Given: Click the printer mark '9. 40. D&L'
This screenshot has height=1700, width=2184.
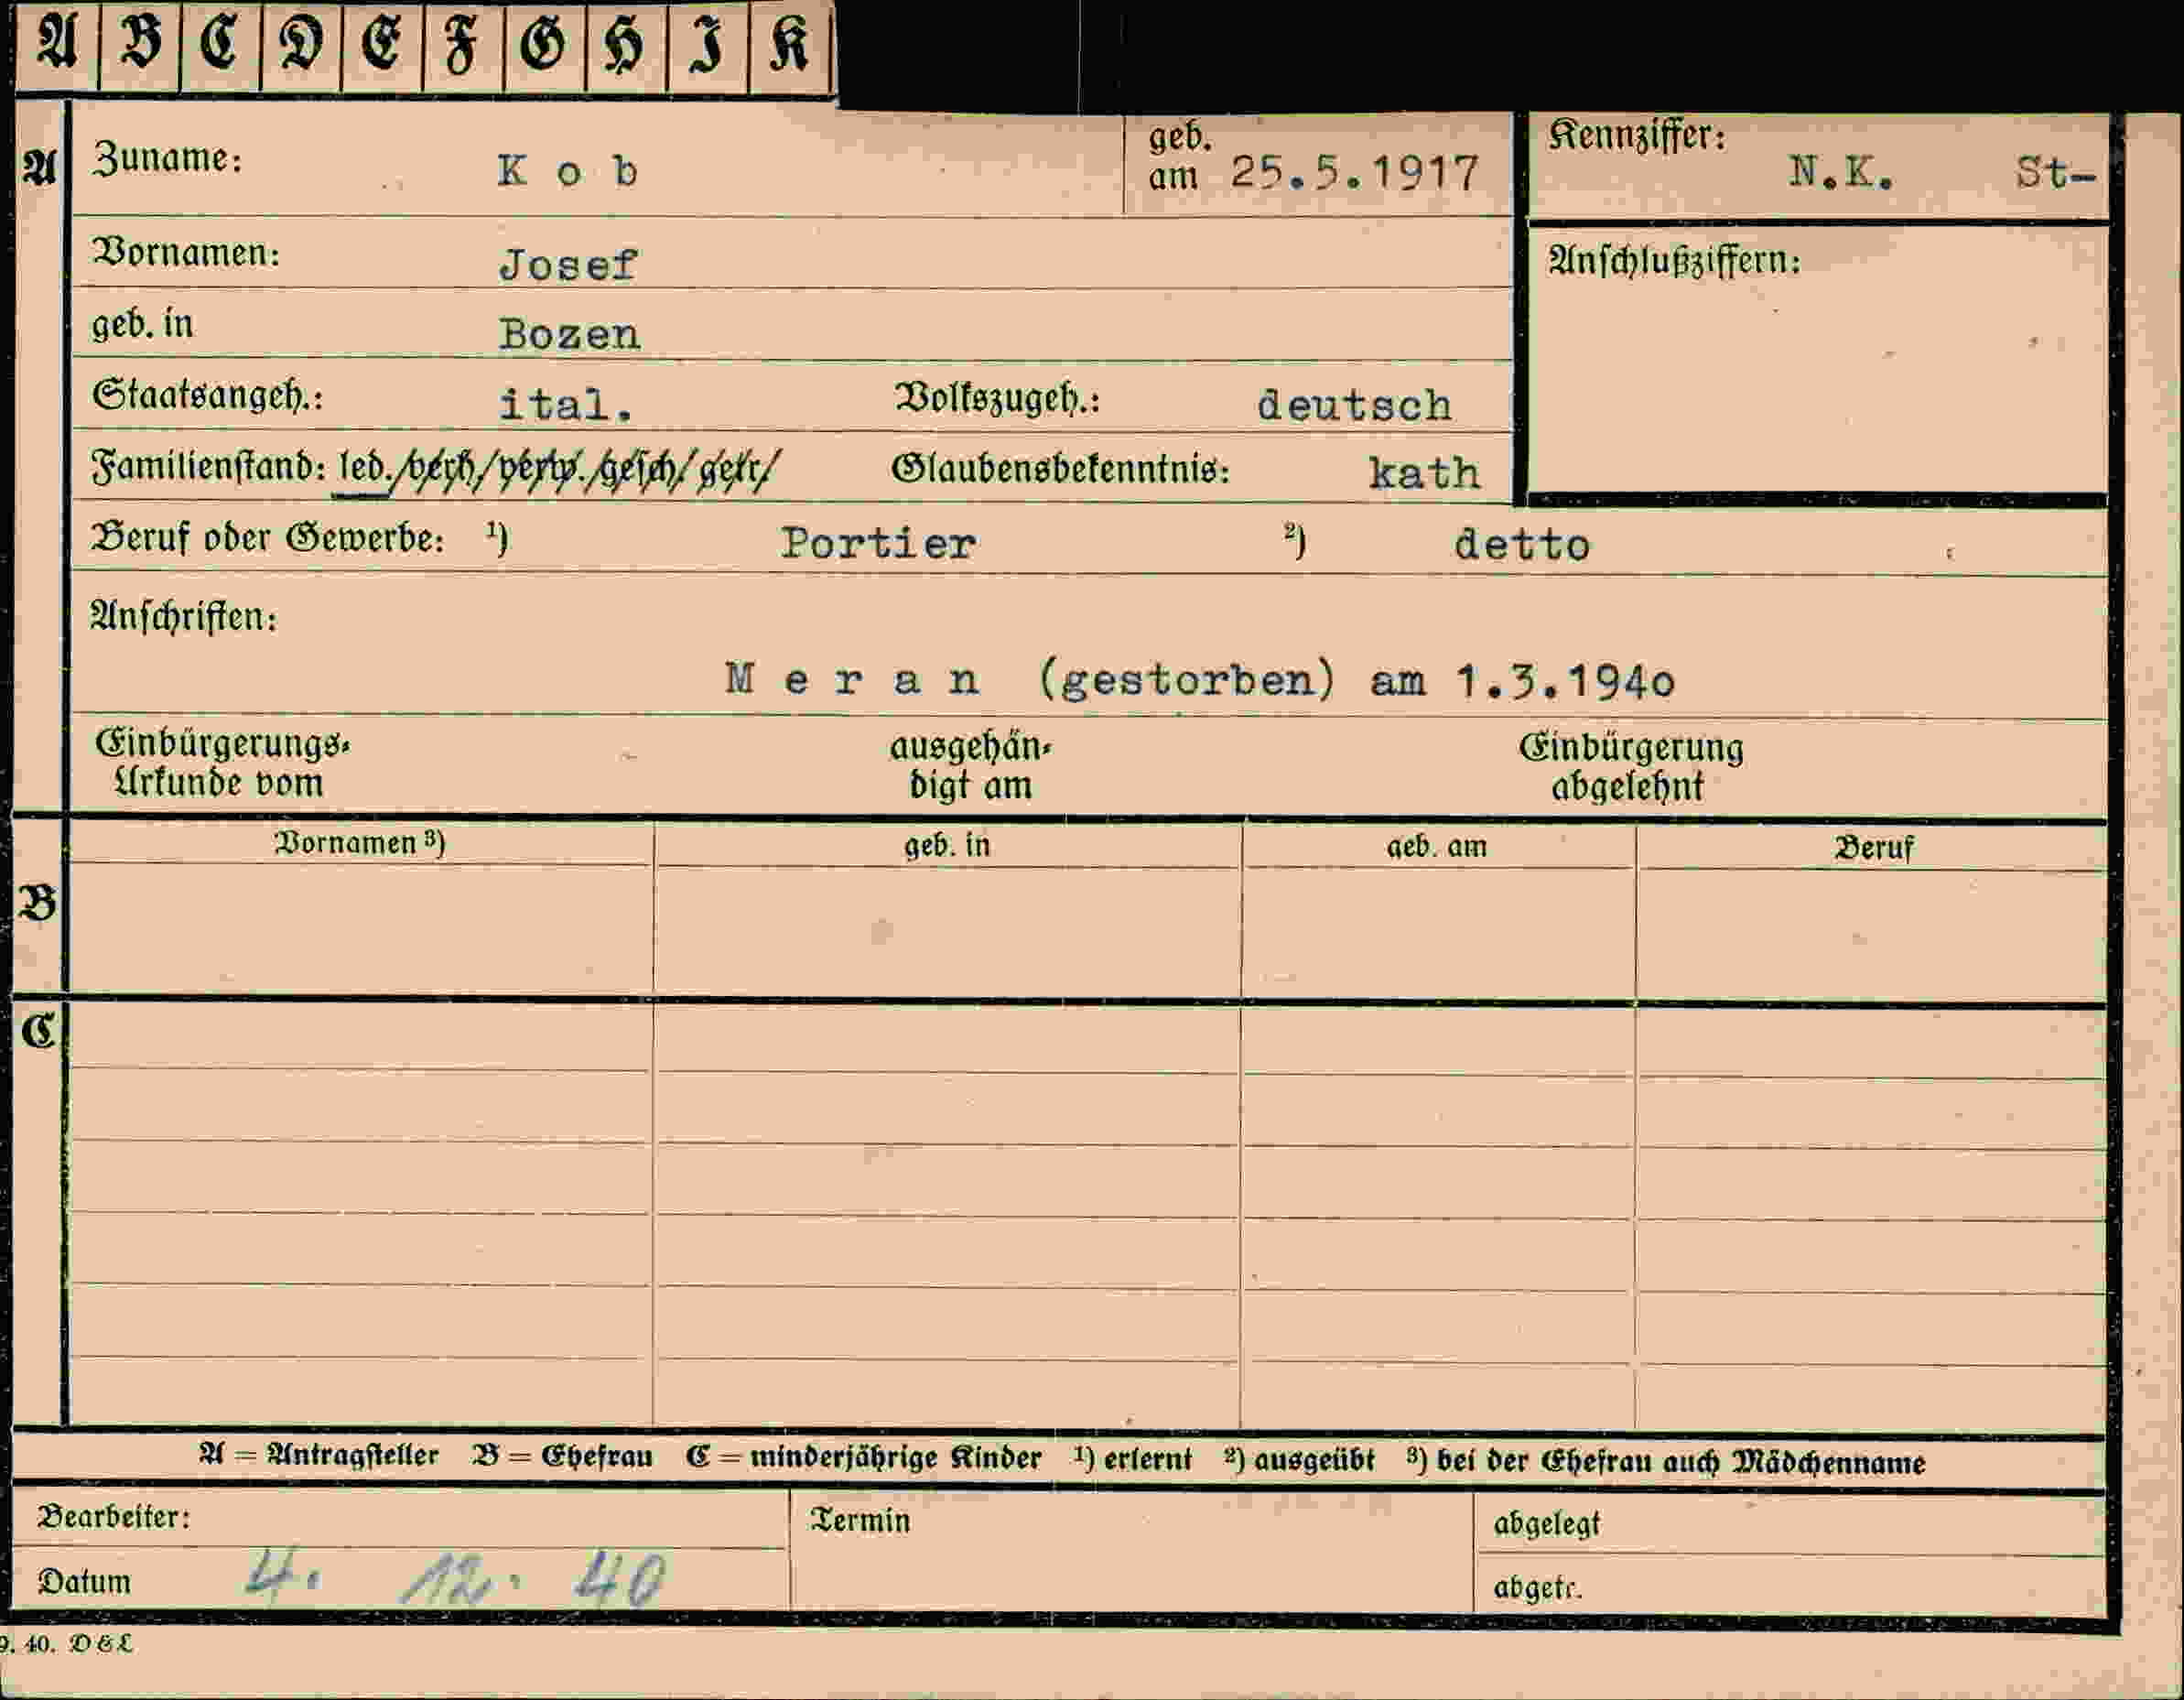Looking at the screenshot, I should pos(66,1644).
